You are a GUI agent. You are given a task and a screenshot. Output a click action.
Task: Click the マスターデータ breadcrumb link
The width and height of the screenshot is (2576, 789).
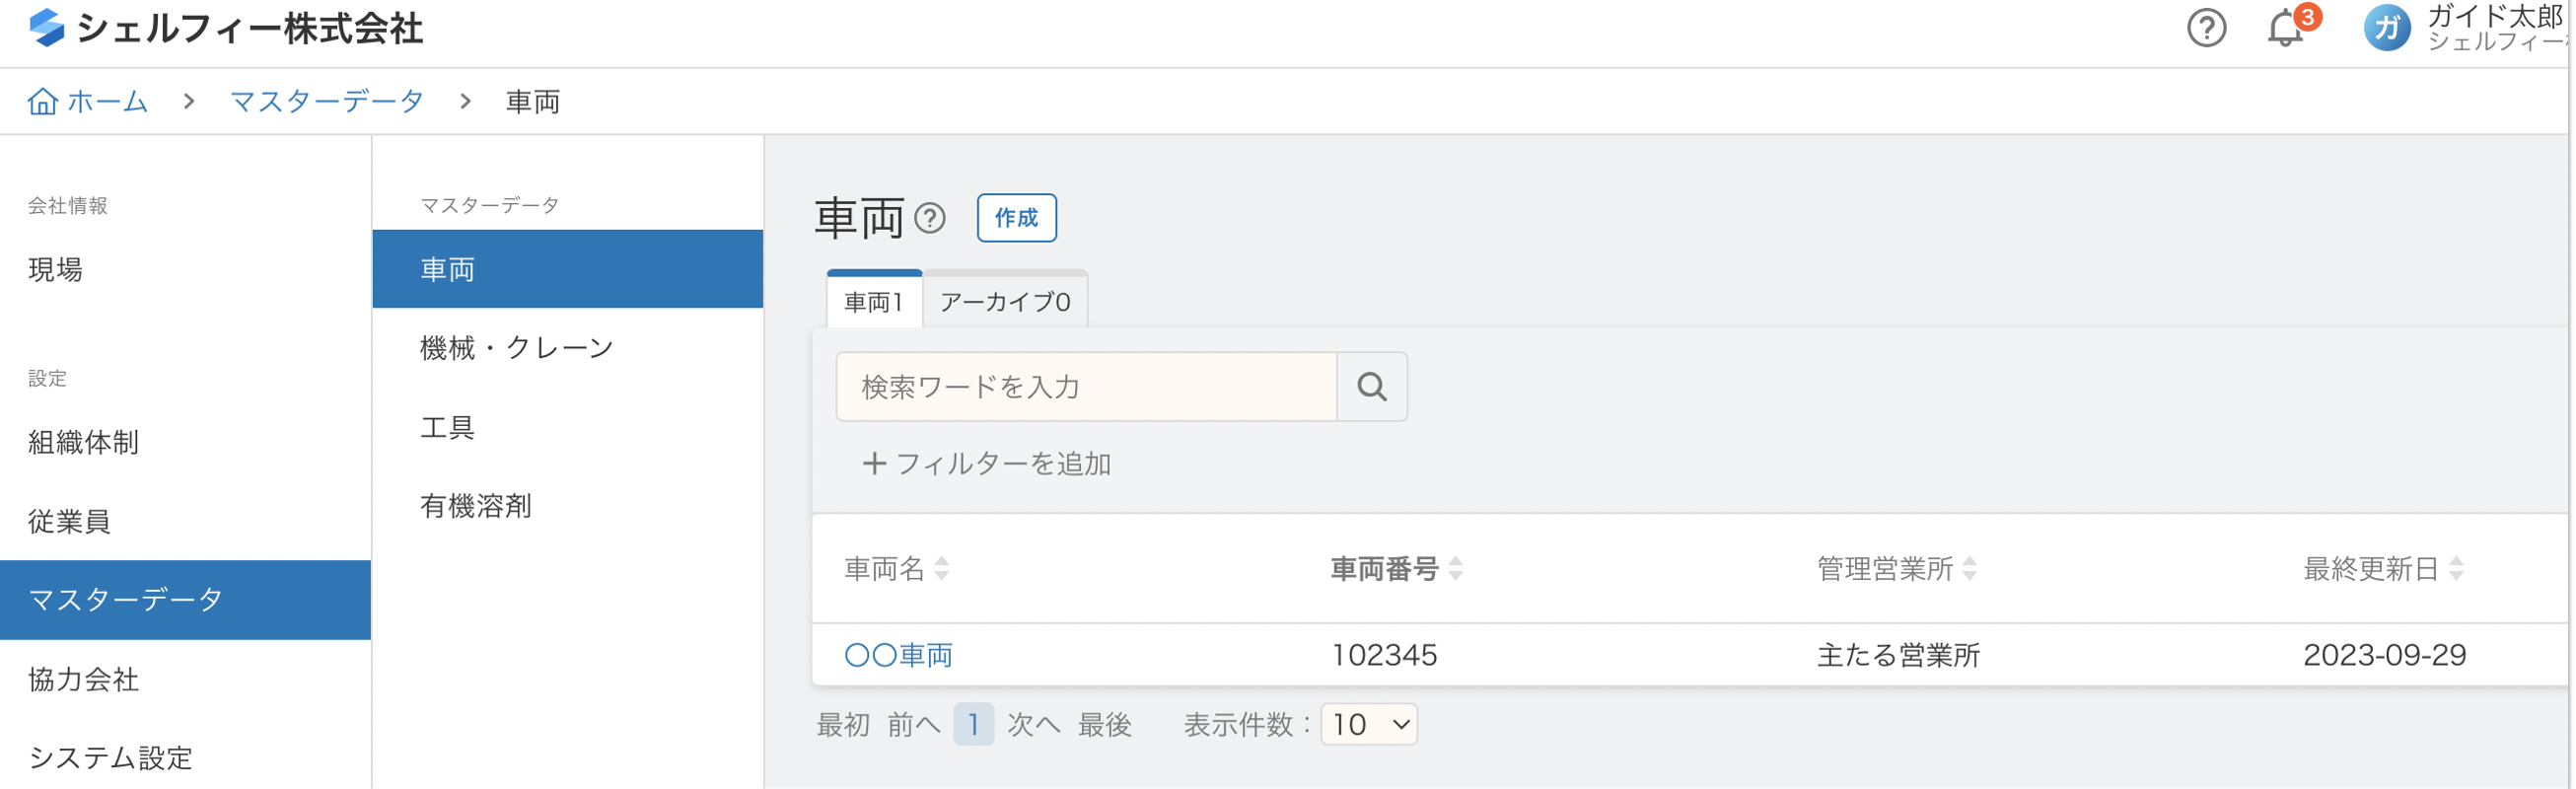click(x=327, y=101)
